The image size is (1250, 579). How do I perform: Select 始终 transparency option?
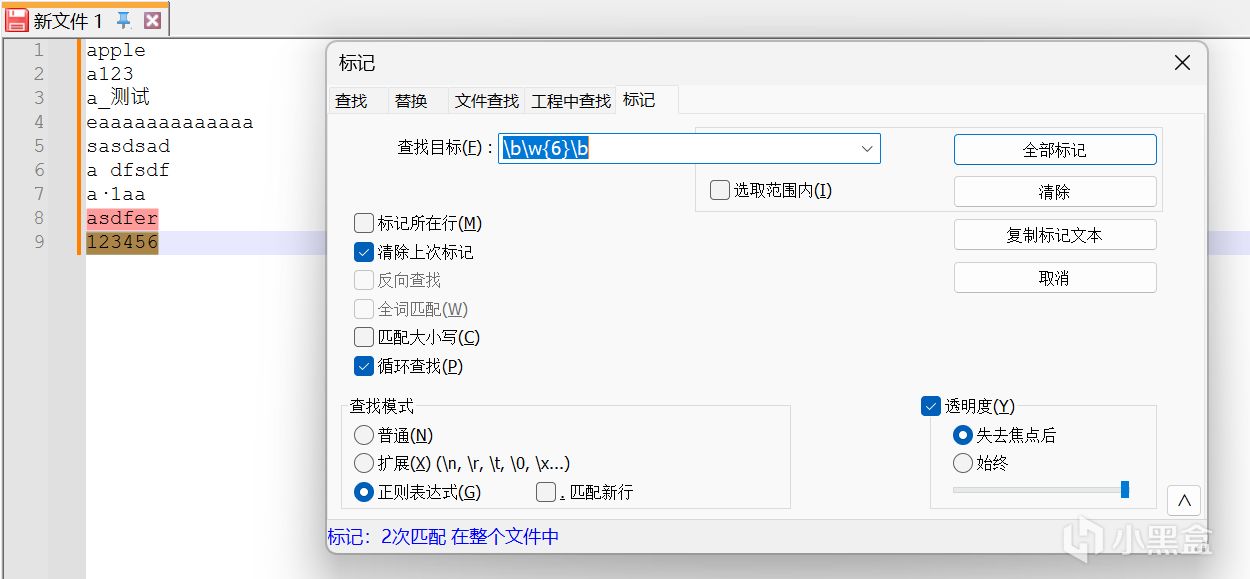click(963, 463)
